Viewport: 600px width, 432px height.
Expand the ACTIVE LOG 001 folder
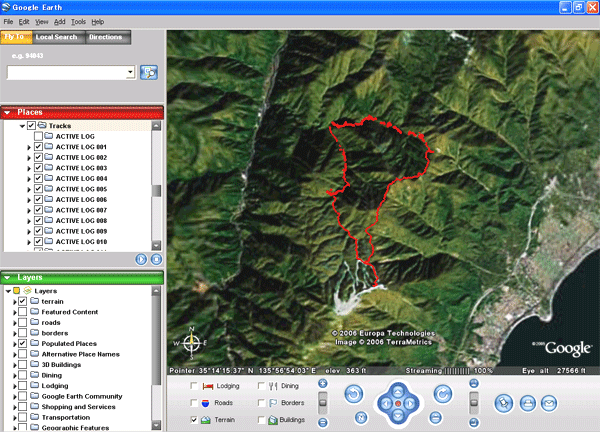(29, 147)
